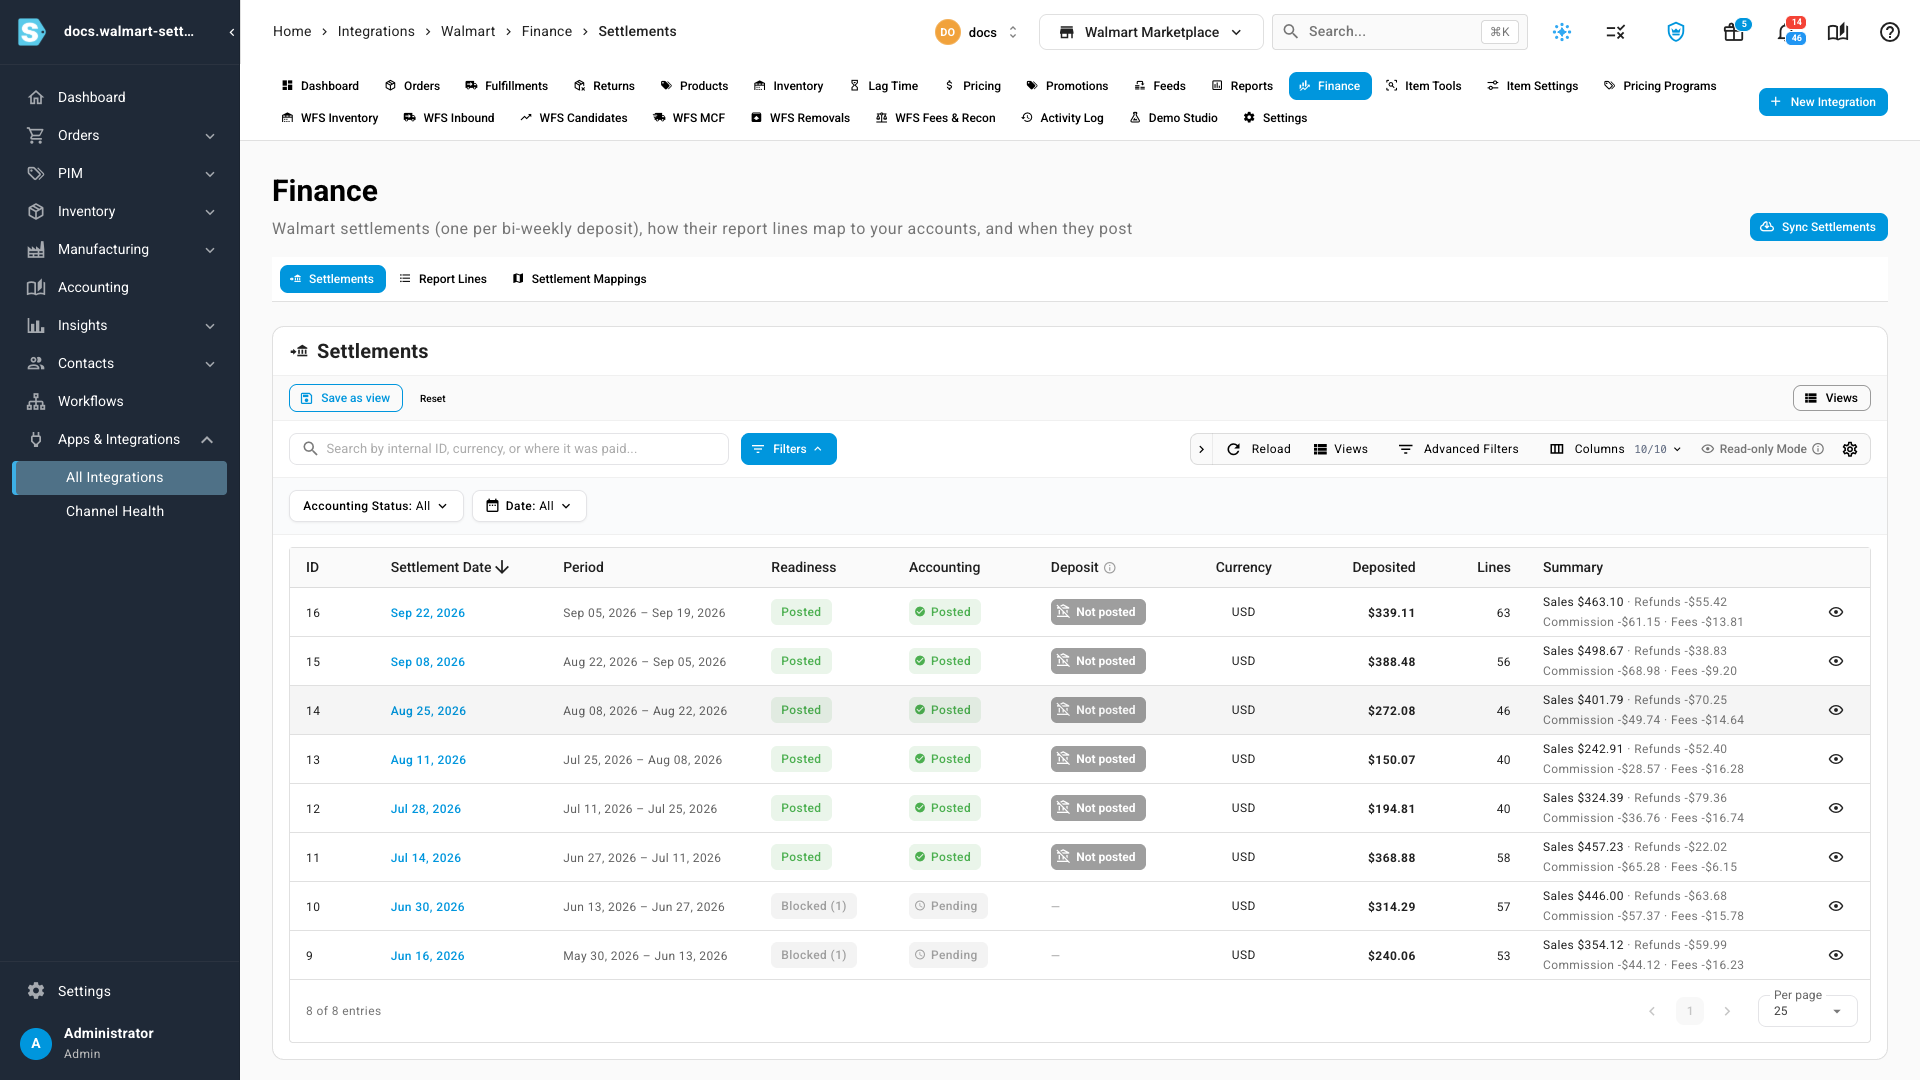View settlement 12 with eye icon
Screen dimensions: 1920x1080
point(1836,808)
